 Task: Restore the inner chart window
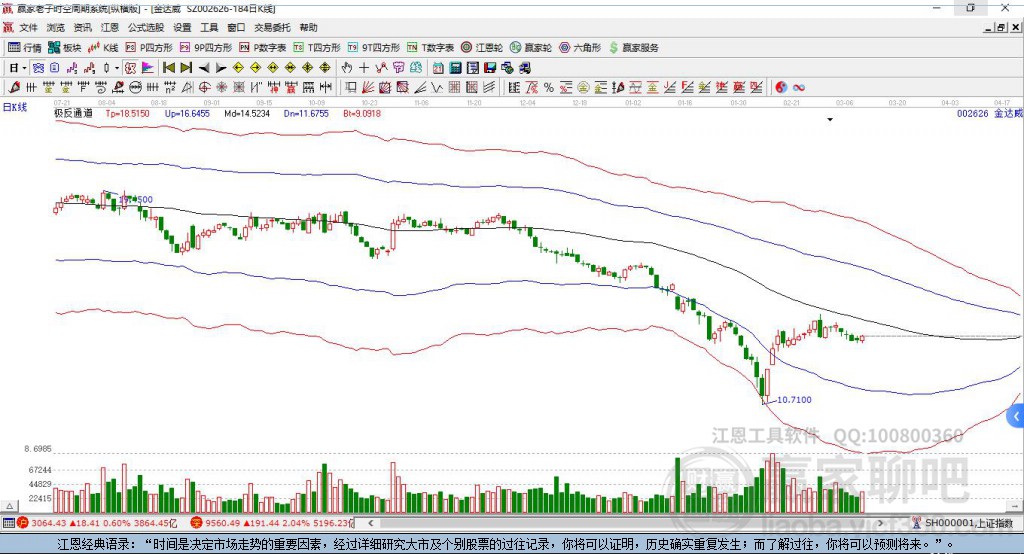pos(1001,27)
